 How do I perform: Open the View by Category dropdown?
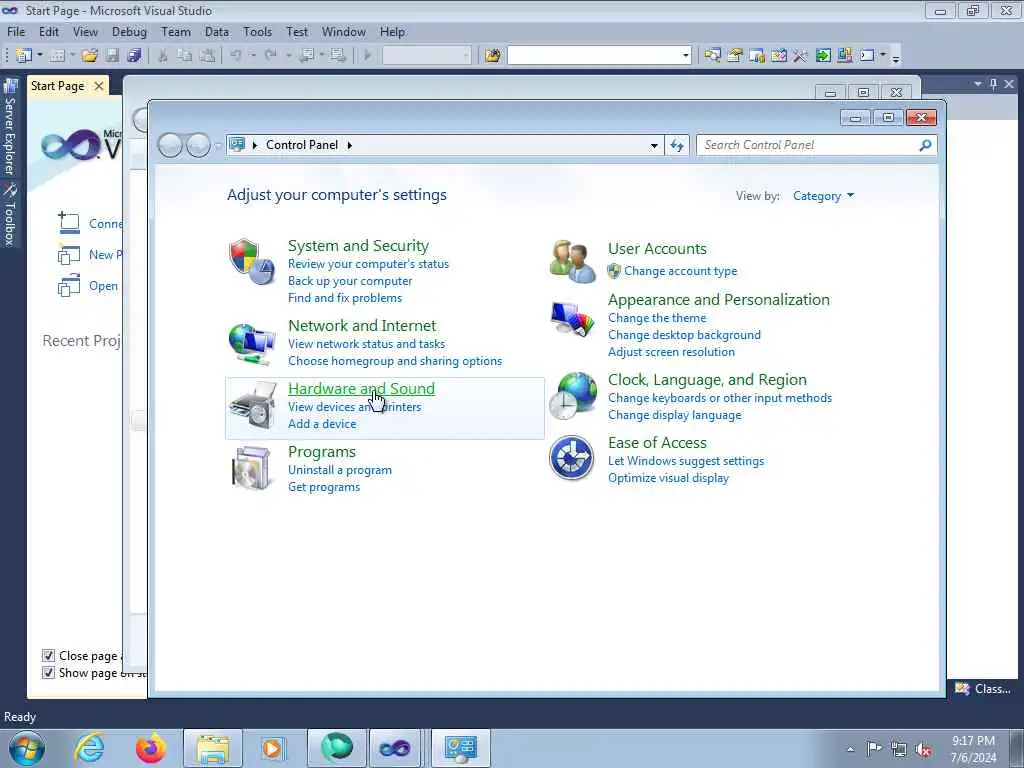(824, 196)
